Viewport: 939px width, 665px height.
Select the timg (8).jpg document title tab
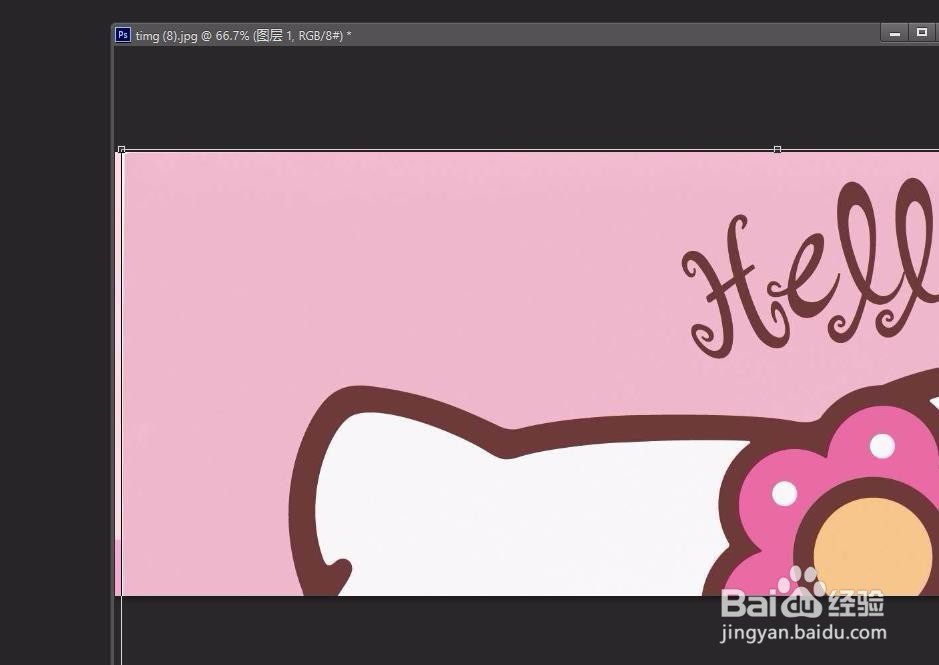pos(243,35)
